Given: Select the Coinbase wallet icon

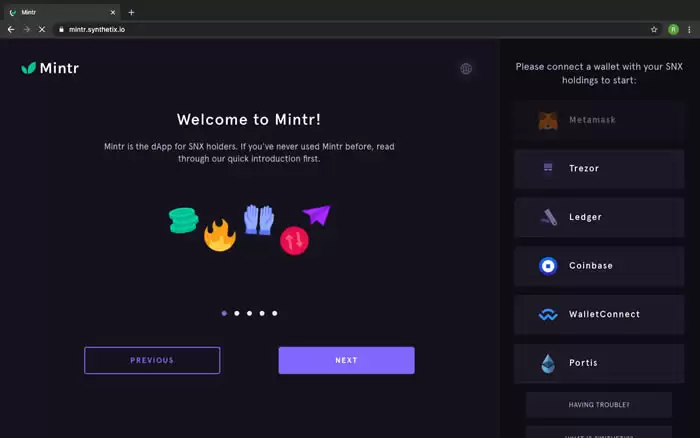Looking at the screenshot, I should tap(548, 266).
